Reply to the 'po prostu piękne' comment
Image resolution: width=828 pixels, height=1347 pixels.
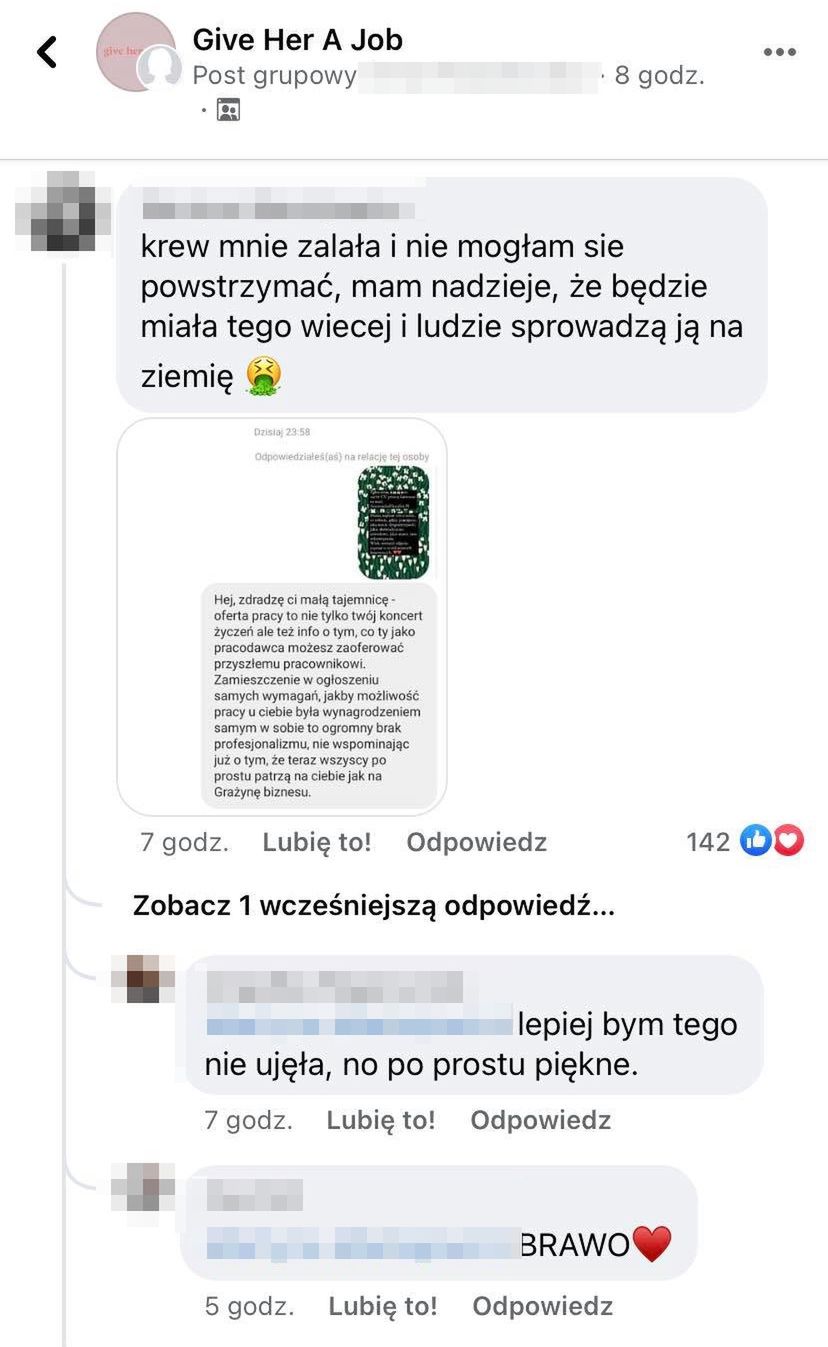click(x=541, y=1120)
